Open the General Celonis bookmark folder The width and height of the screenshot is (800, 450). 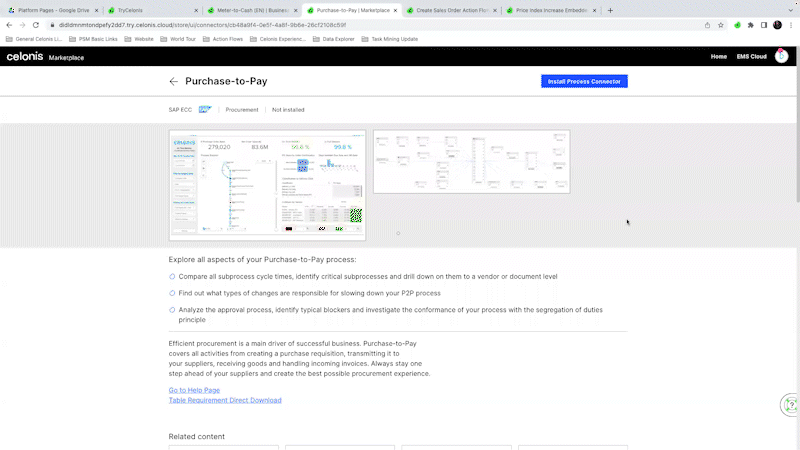tap(34, 39)
